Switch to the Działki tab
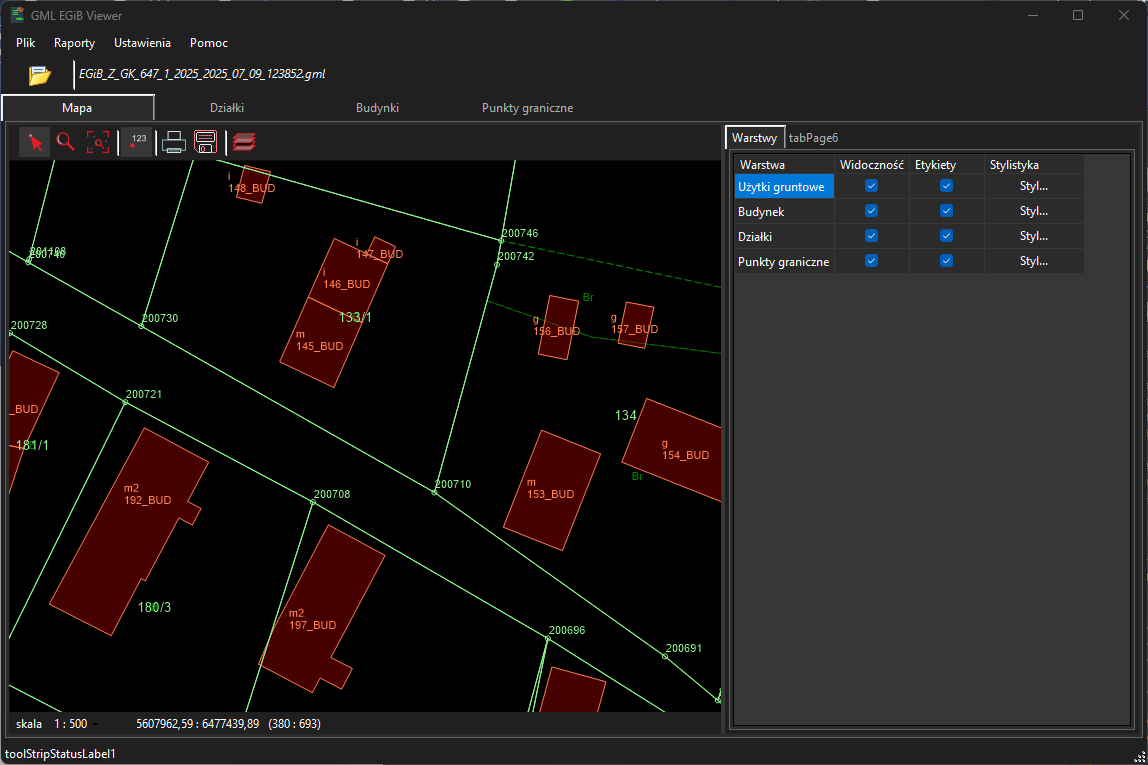The height and width of the screenshot is (765, 1148). pyautogui.click(x=227, y=108)
